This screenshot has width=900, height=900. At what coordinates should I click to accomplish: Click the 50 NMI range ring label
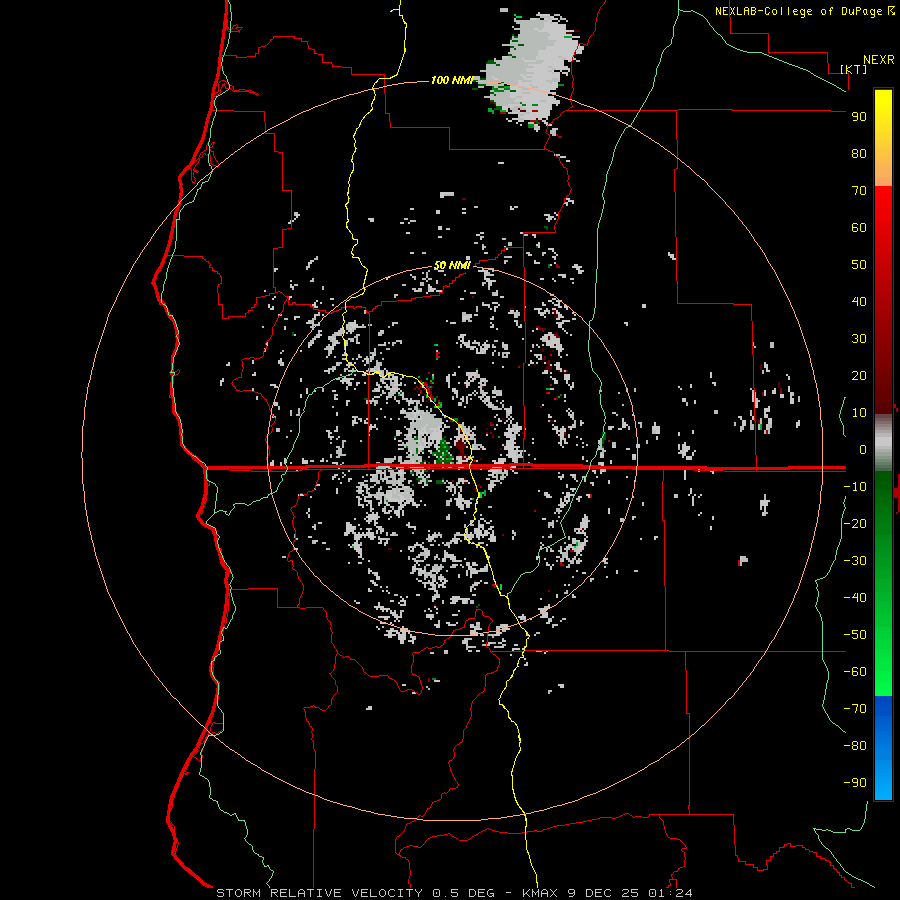(452, 265)
